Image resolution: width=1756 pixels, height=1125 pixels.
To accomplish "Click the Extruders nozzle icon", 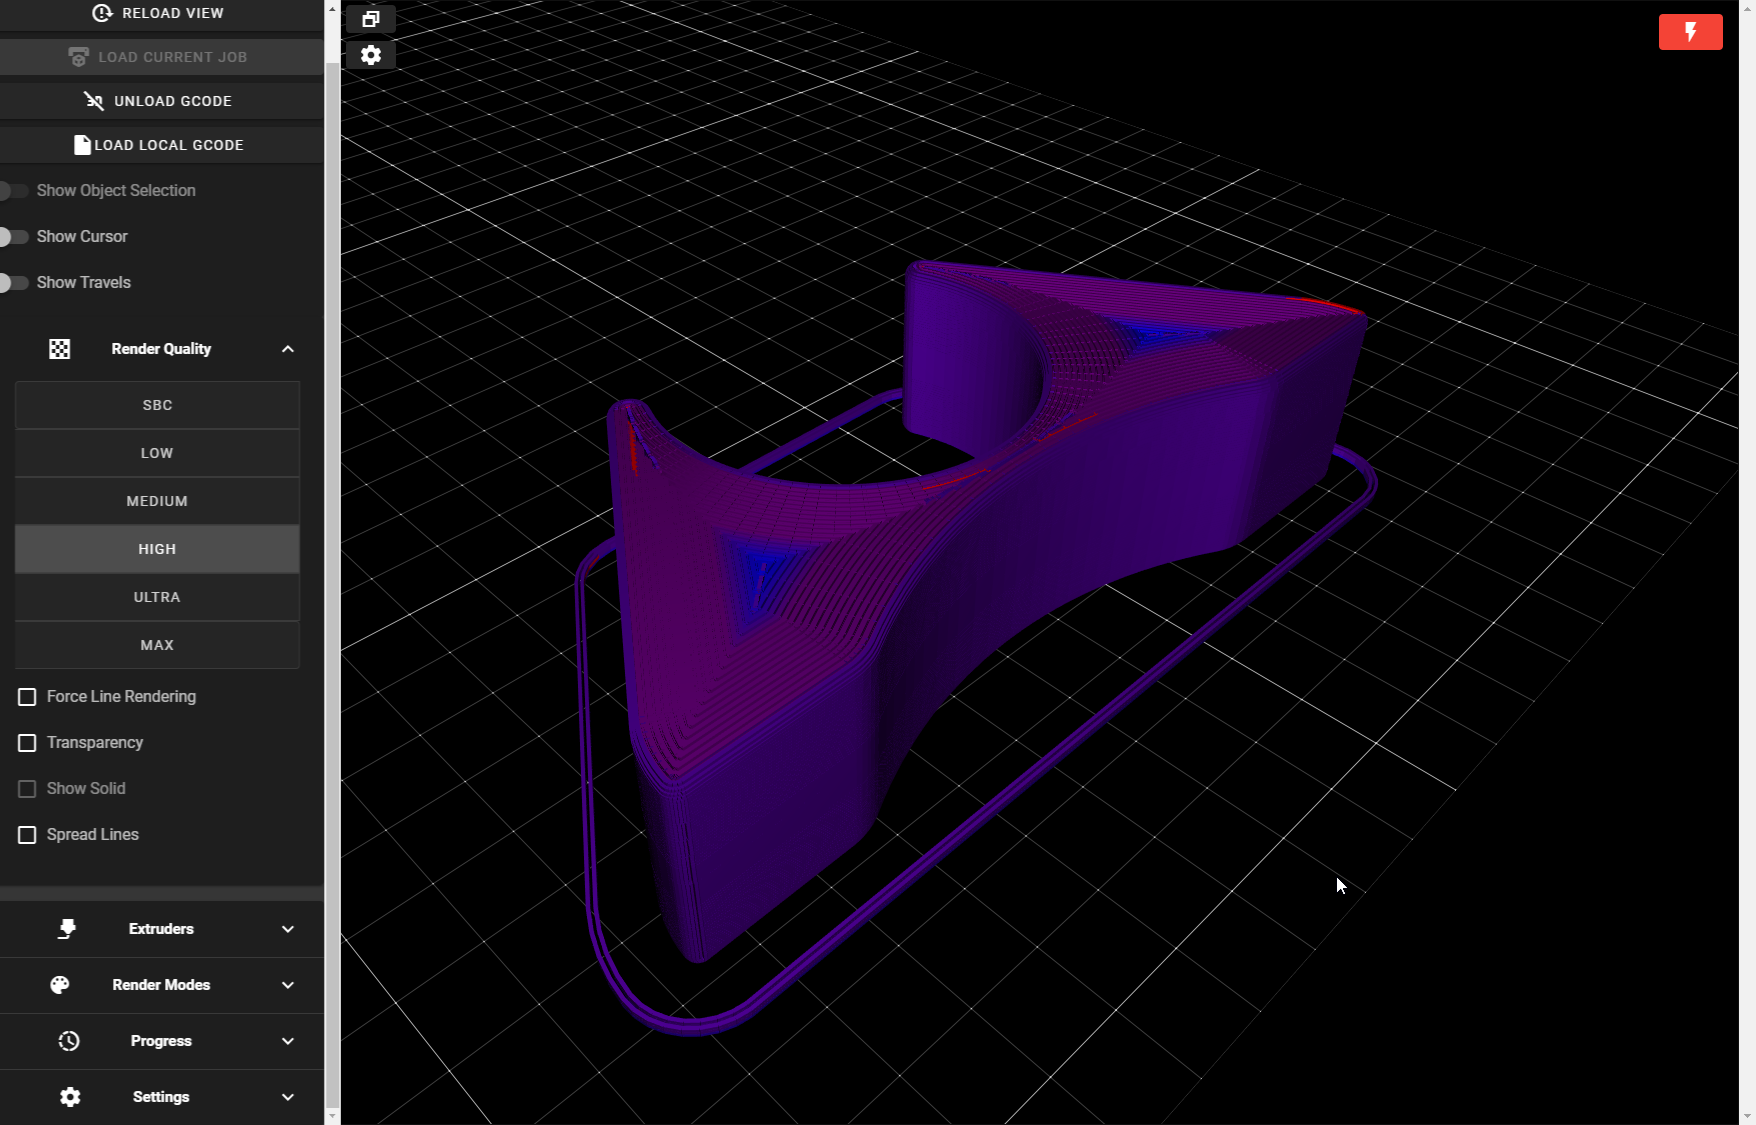I will pos(67,929).
